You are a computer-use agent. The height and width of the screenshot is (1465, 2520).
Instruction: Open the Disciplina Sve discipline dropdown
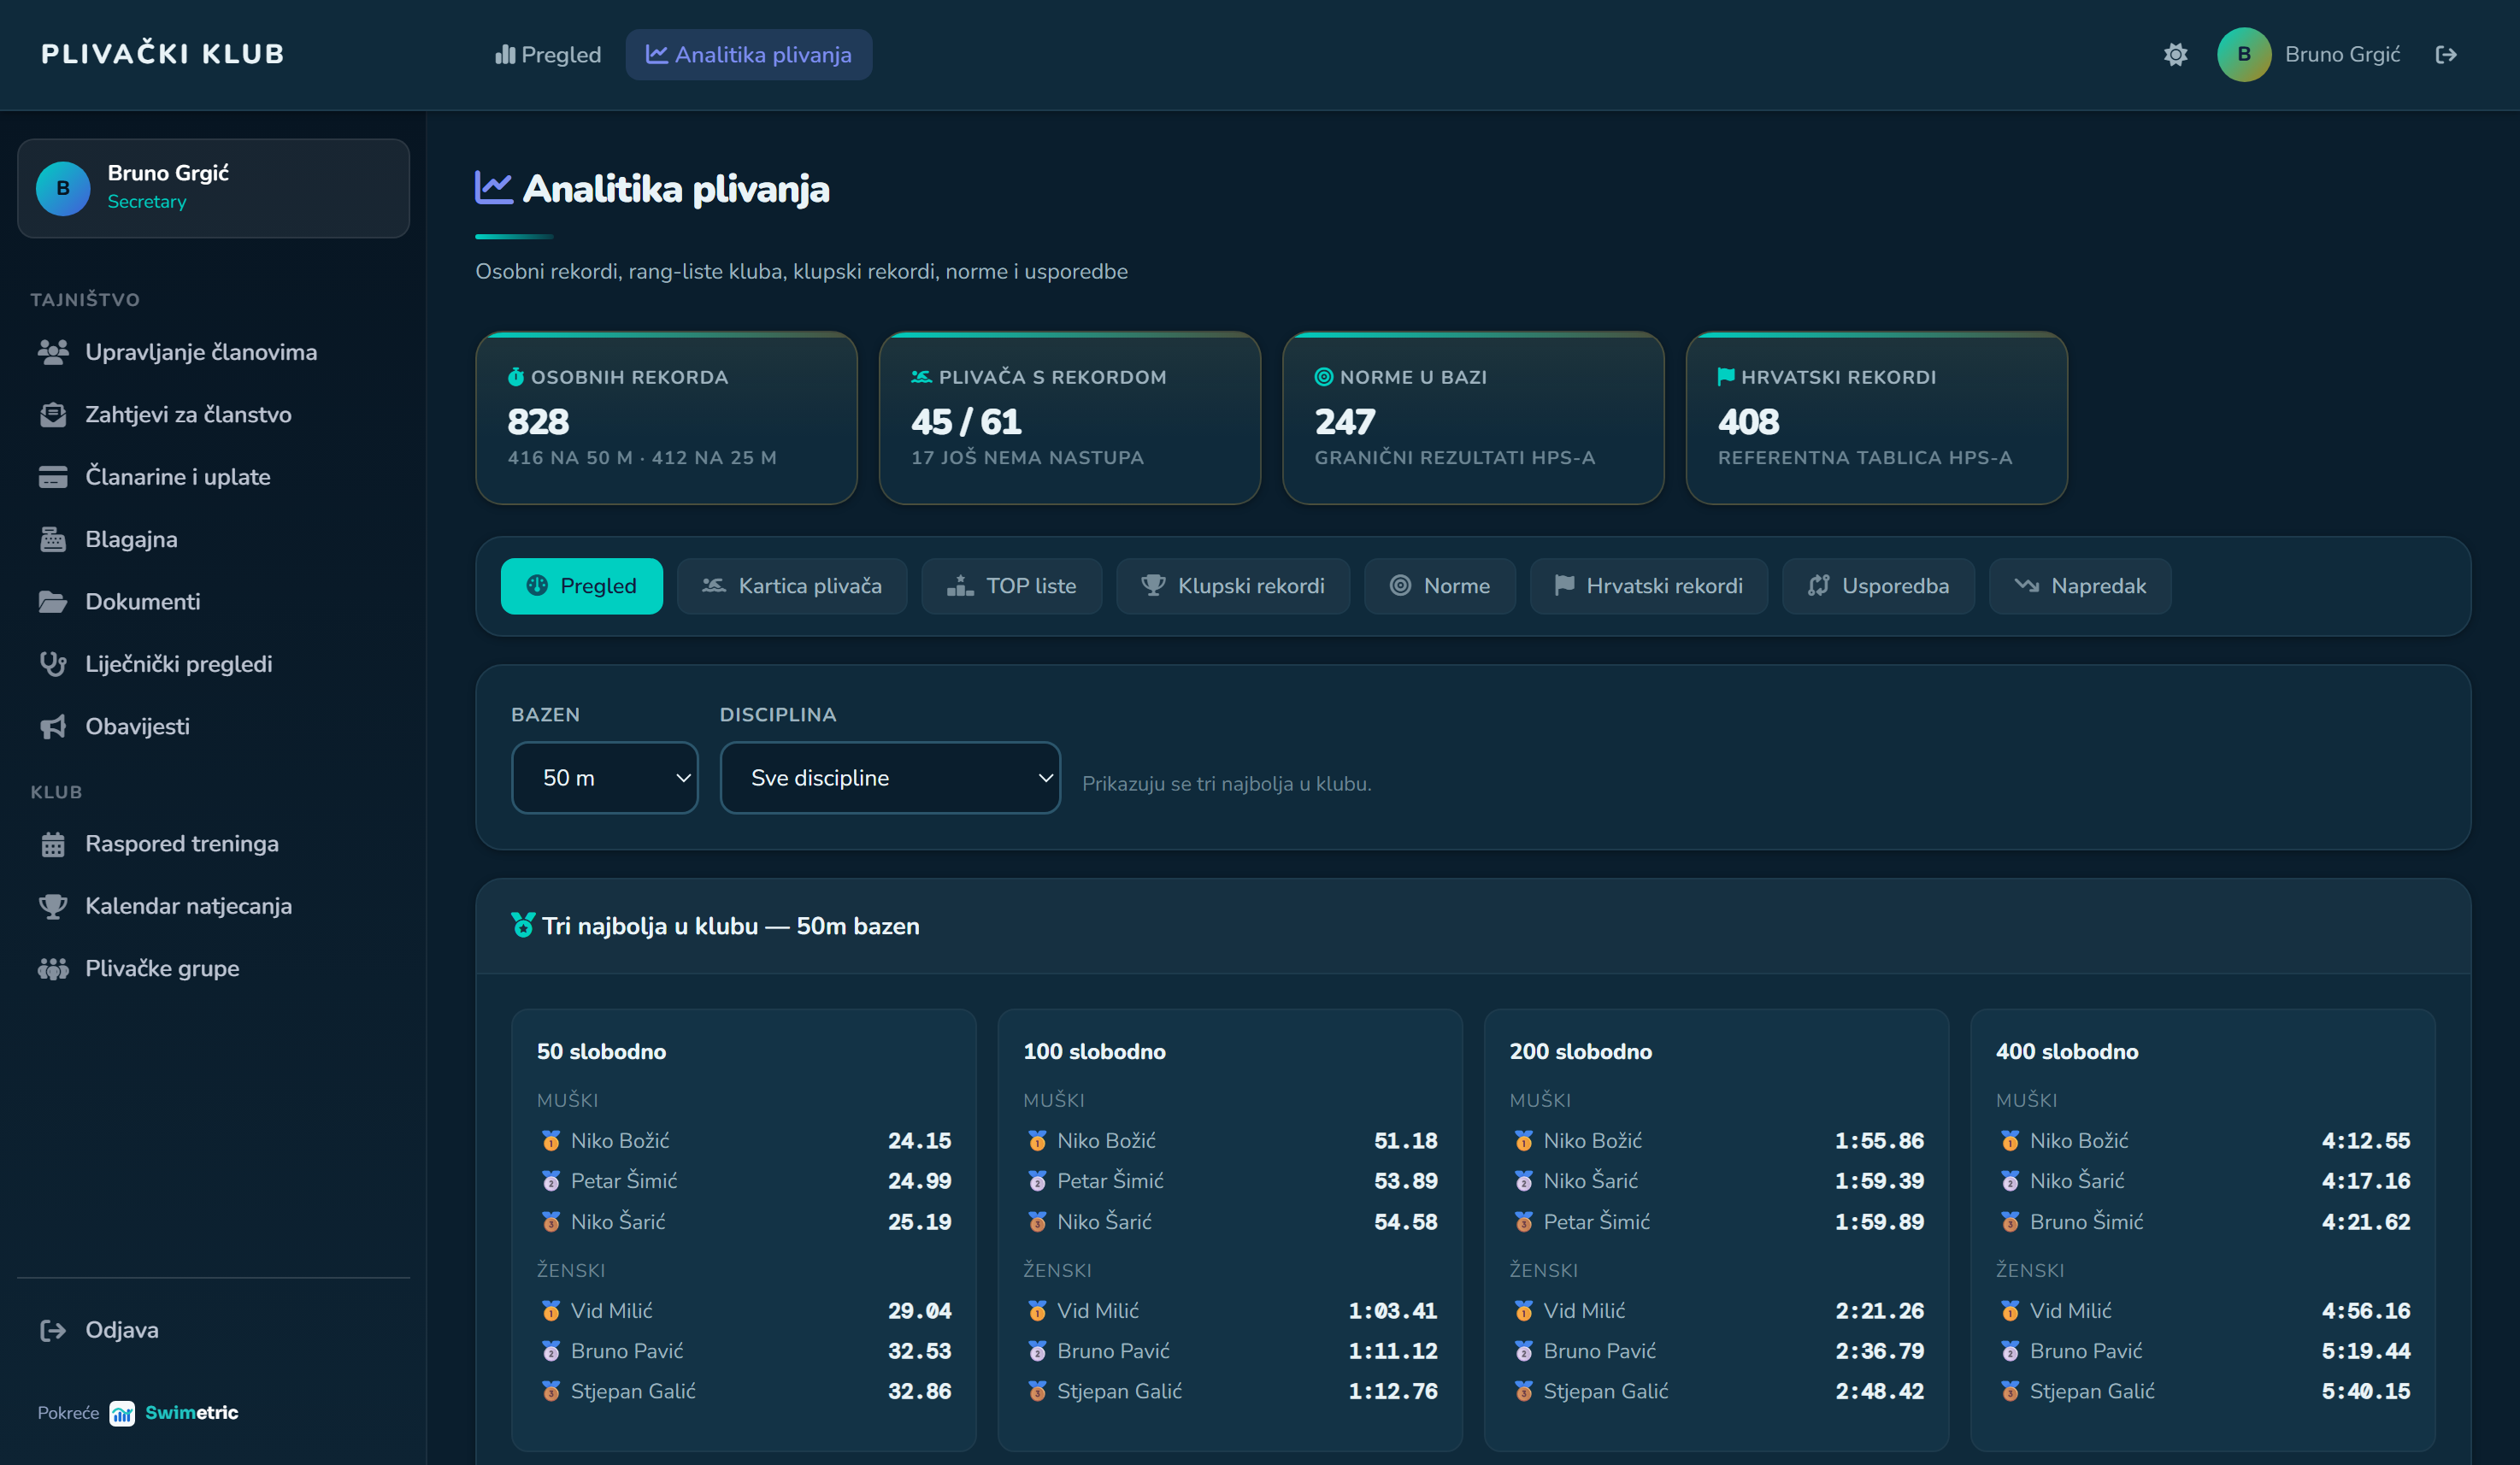(x=890, y=778)
